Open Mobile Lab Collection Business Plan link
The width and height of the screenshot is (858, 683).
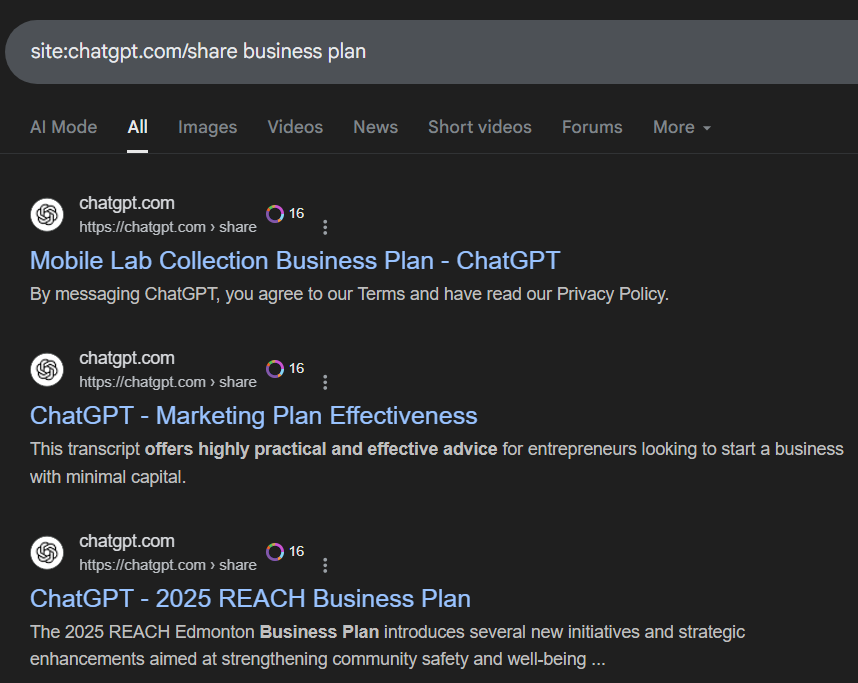[295, 261]
